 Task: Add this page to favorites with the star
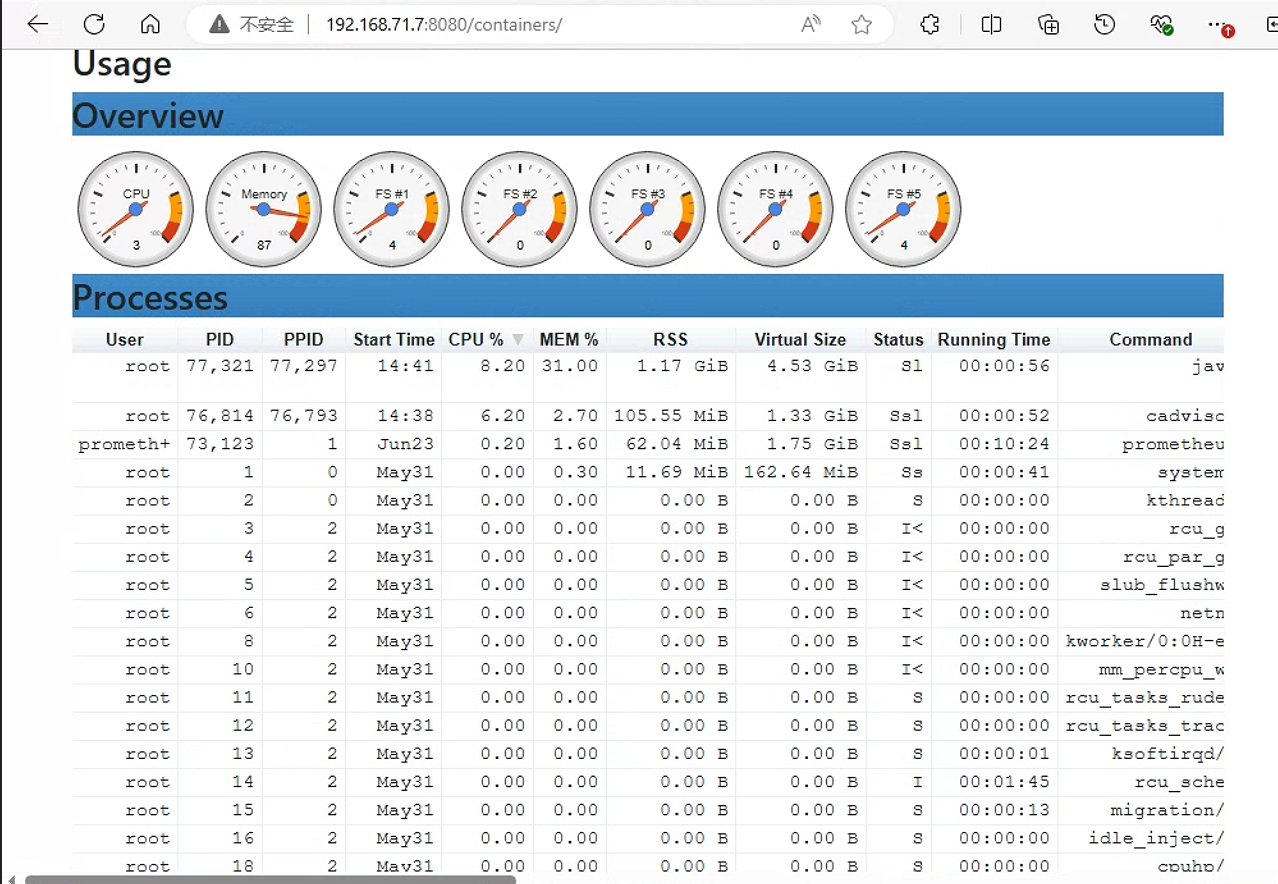pyautogui.click(x=862, y=25)
